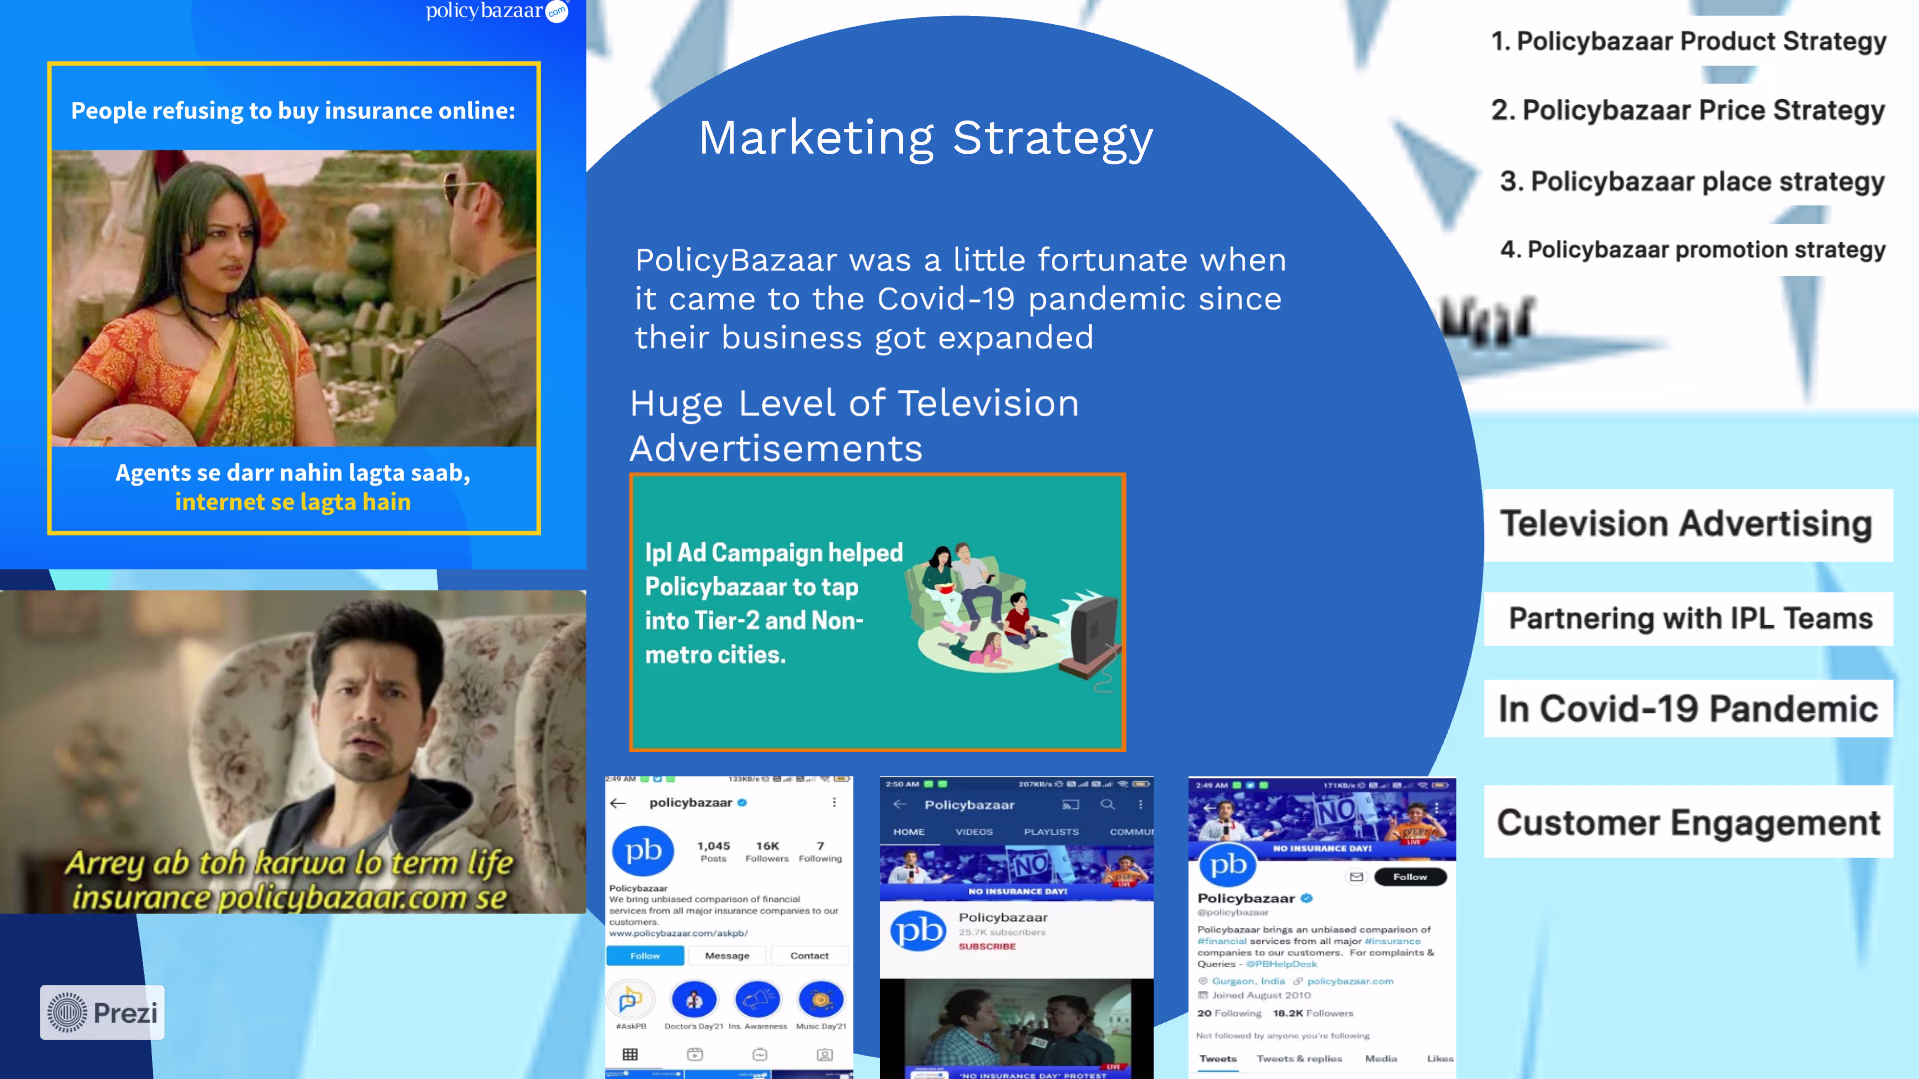Click the #financial hashtag in Twitter bio
The image size is (1919, 1079).
(1222, 941)
